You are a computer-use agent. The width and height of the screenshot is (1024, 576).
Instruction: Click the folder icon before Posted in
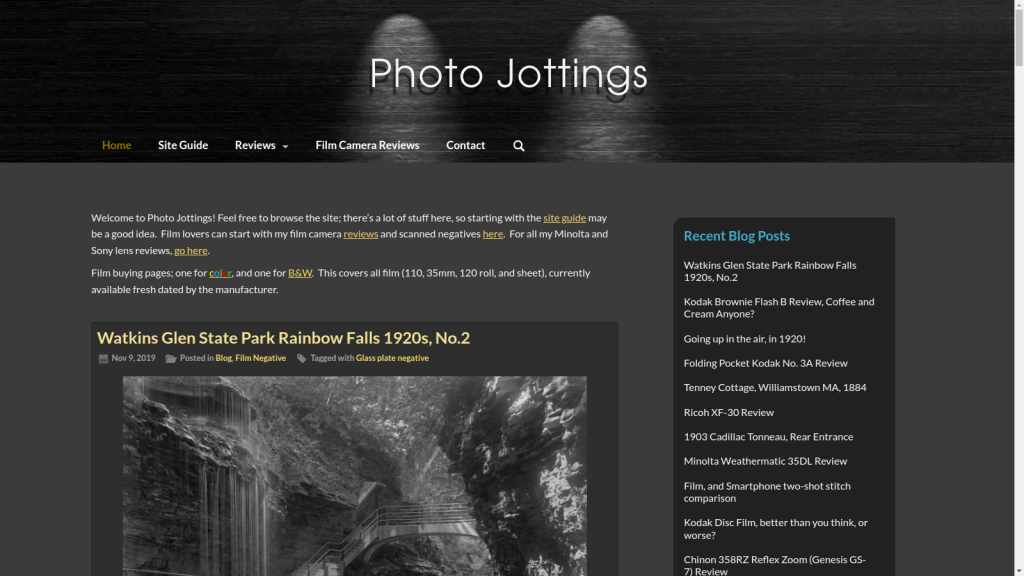(x=171, y=359)
